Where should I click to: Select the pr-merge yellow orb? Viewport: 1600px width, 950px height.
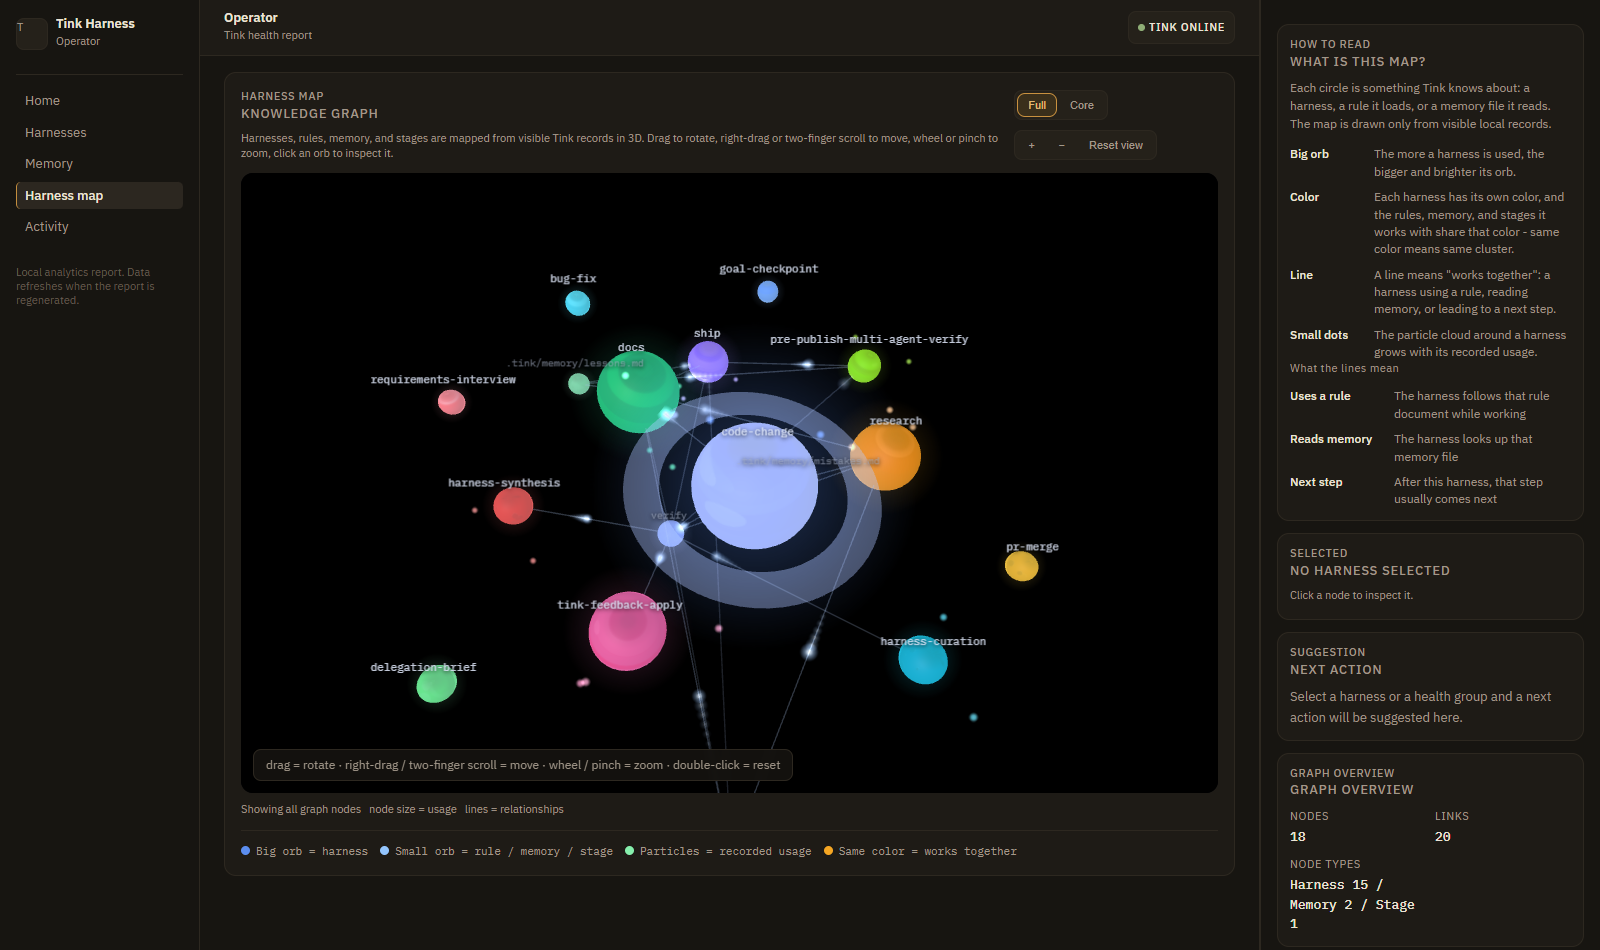click(1022, 566)
